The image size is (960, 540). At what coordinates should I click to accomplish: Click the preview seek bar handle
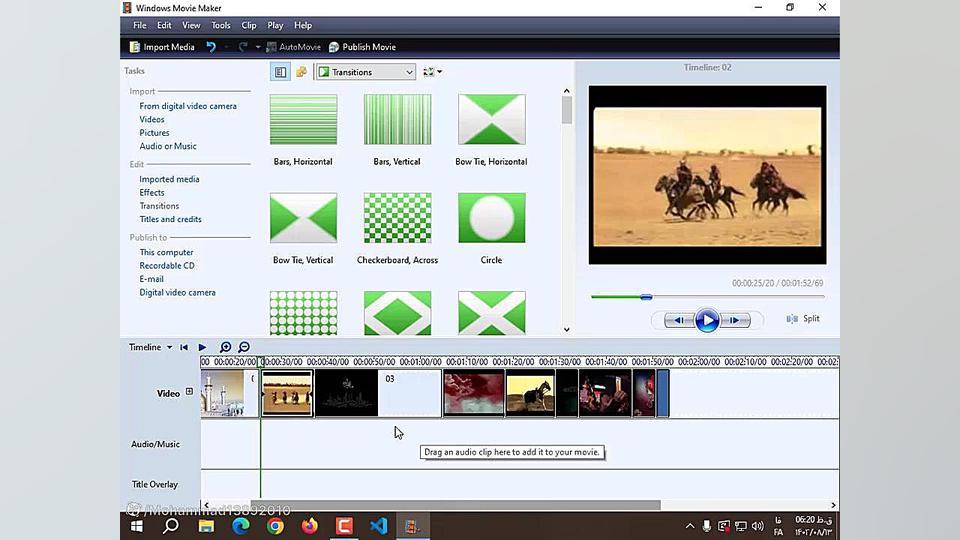click(x=646, y=297)
